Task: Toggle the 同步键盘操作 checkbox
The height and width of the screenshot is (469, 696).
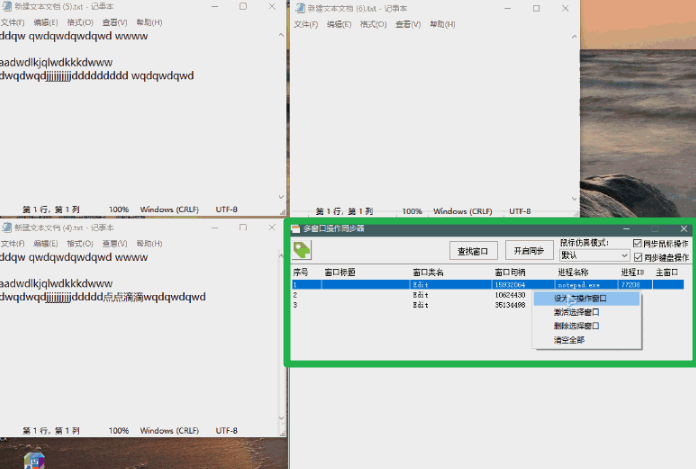Action: [638, 257]
